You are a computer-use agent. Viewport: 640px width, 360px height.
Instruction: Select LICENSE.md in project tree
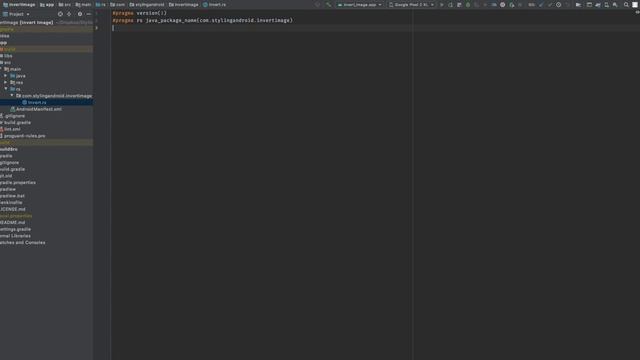click(13, 209)
